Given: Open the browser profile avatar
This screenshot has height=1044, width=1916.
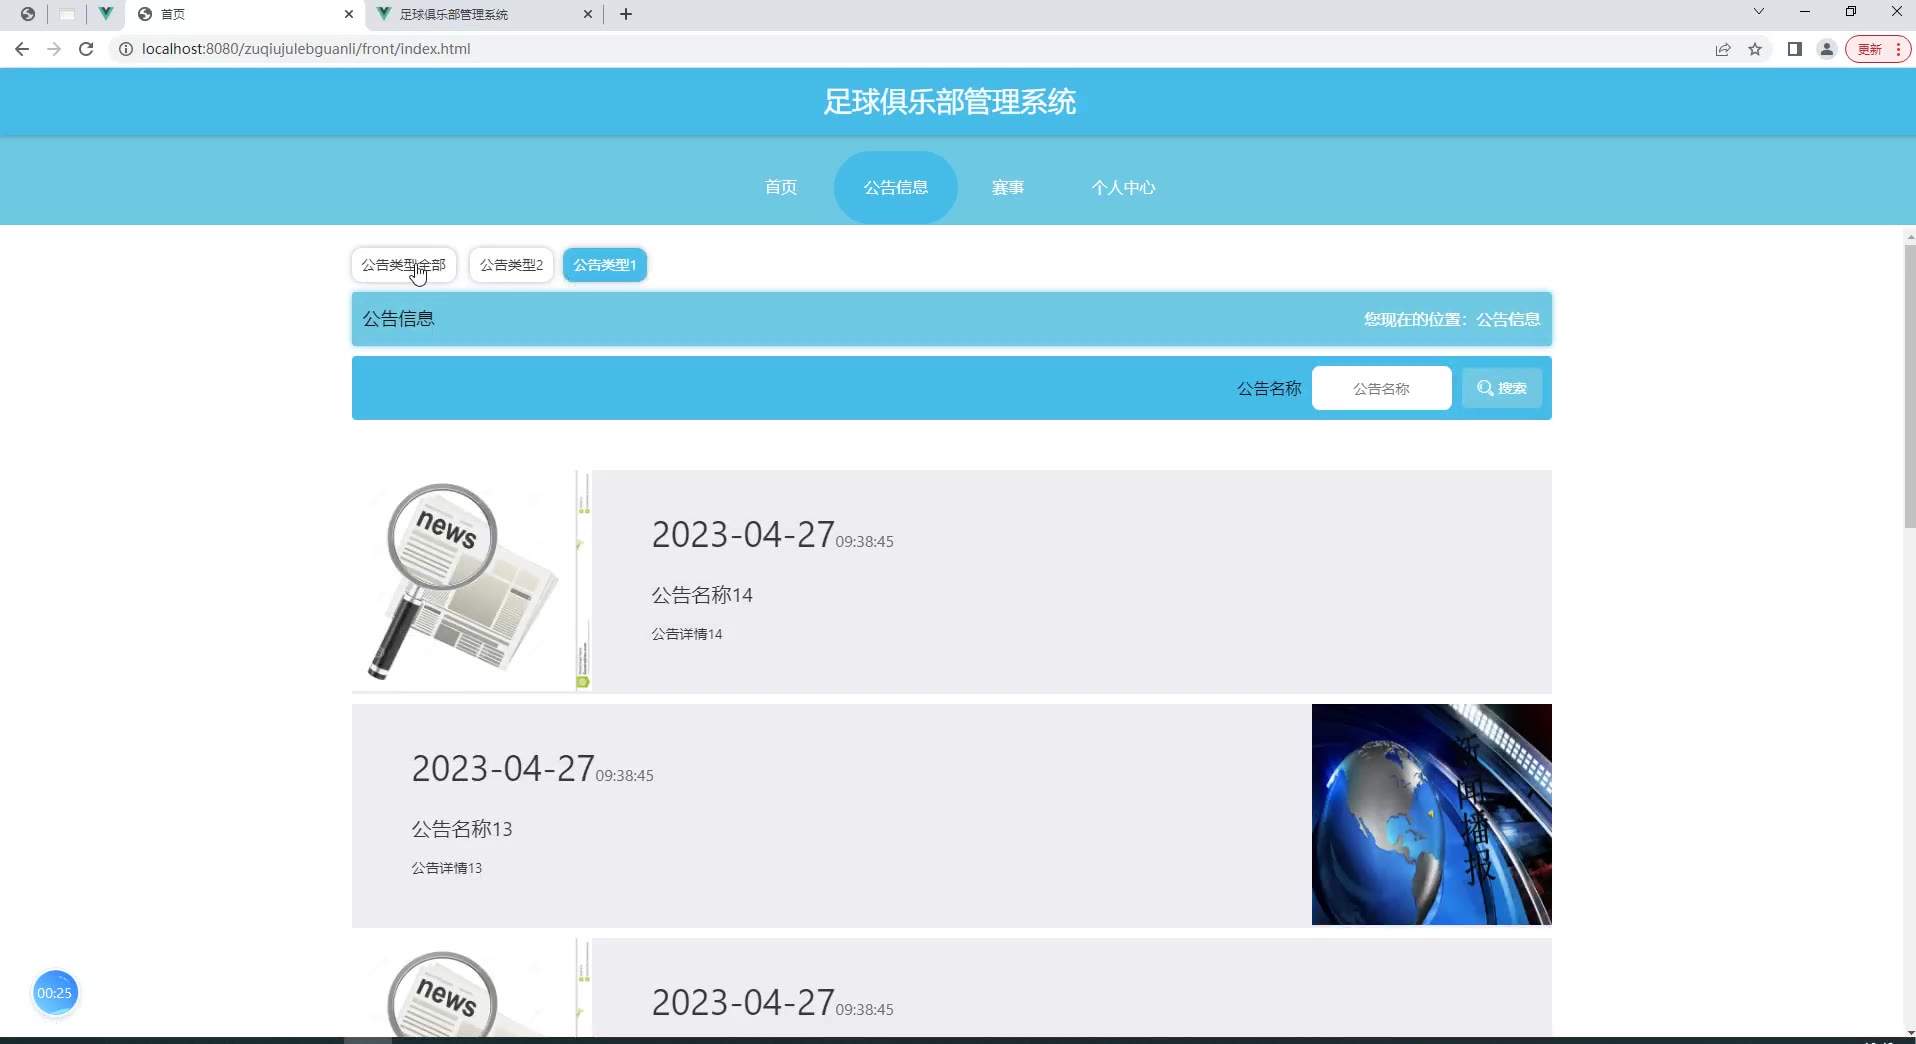Looking at the screenshot, I should [1827, 49].
